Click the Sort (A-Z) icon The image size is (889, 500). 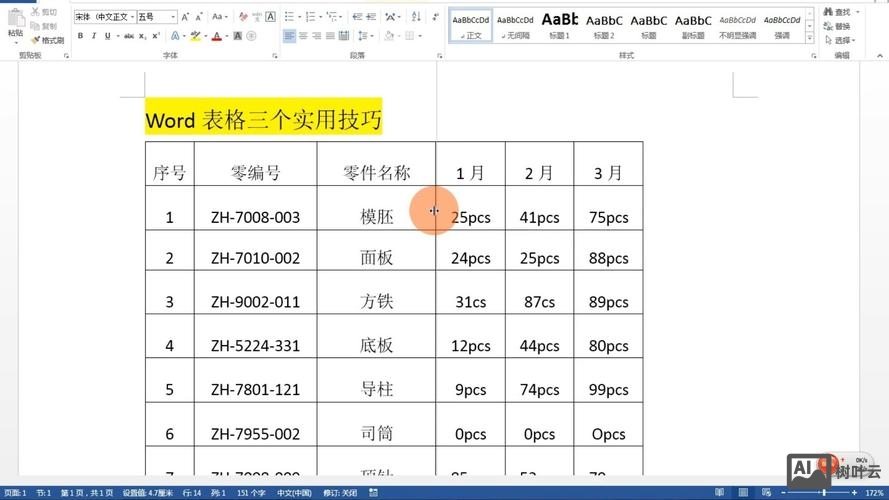click(416, 17)
